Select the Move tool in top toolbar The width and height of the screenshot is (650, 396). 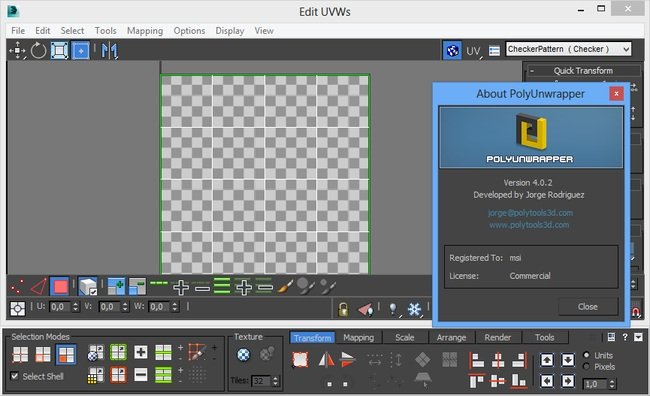point(17,51)
